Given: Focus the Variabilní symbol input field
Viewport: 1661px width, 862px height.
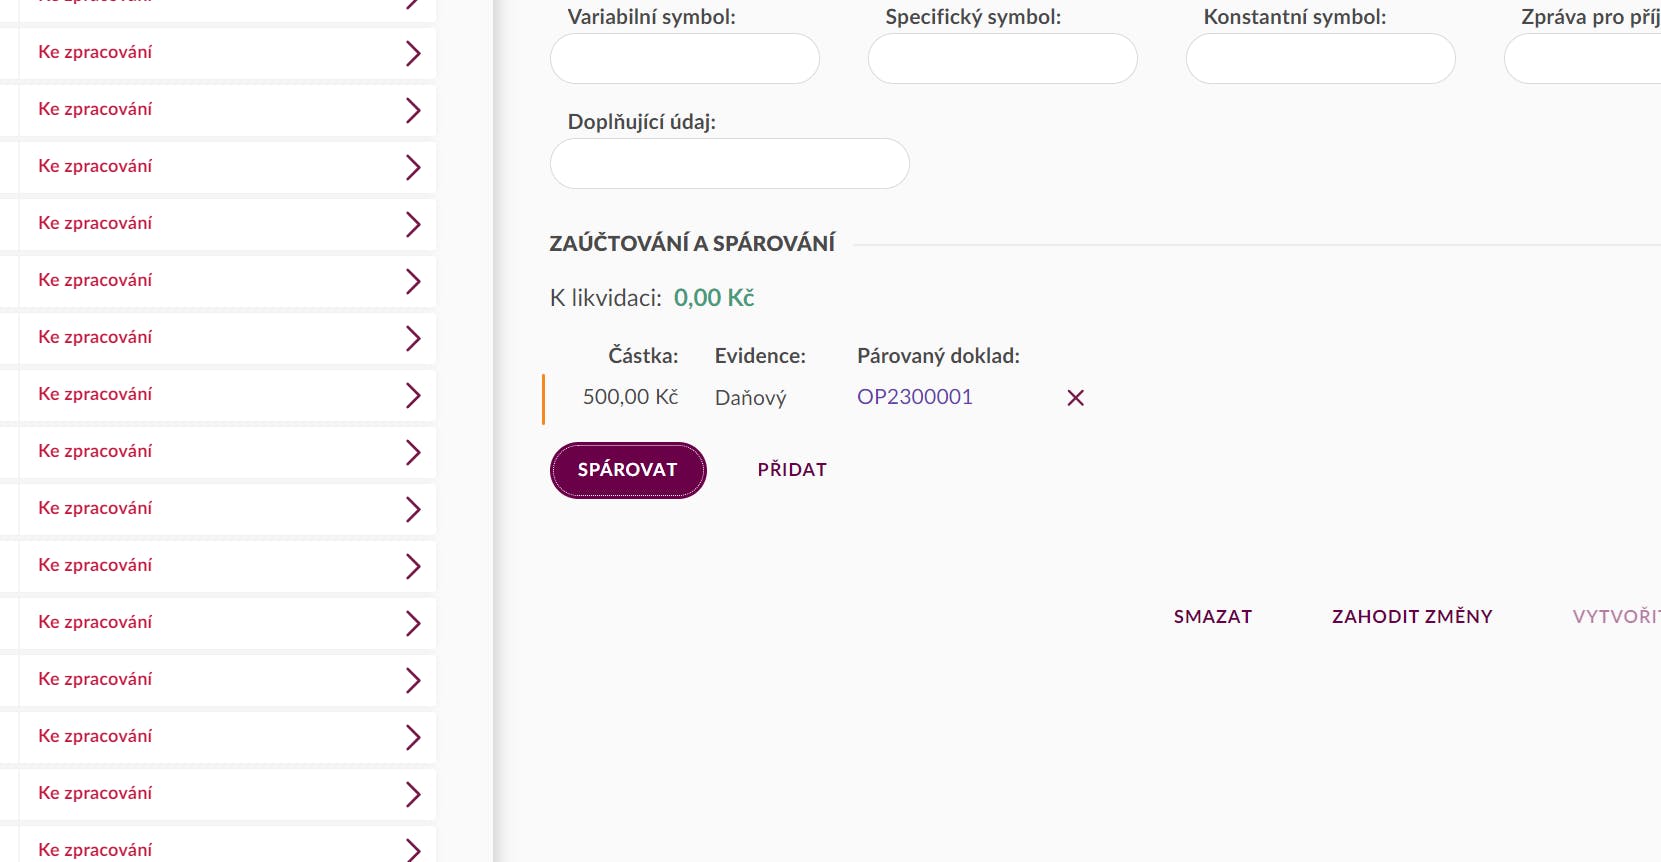Looking at the screenshot, I should (685, 59).
